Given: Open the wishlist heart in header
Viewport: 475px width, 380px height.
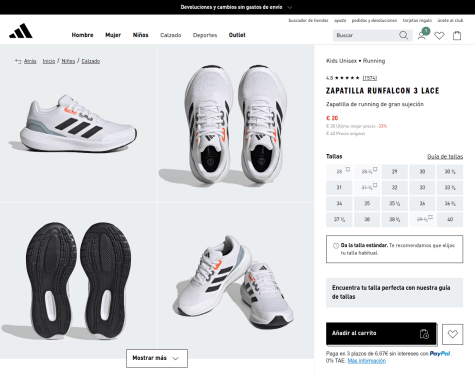Looking at the screenshot, I should point(439,35).
